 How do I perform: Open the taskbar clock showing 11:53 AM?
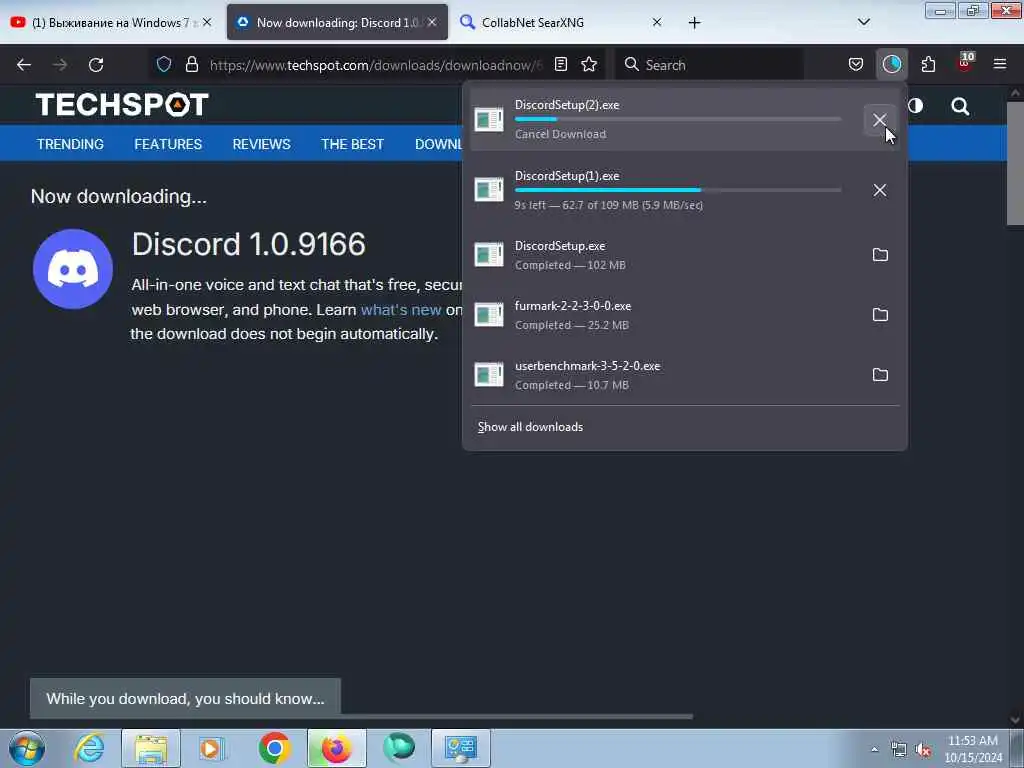(973, 749)
